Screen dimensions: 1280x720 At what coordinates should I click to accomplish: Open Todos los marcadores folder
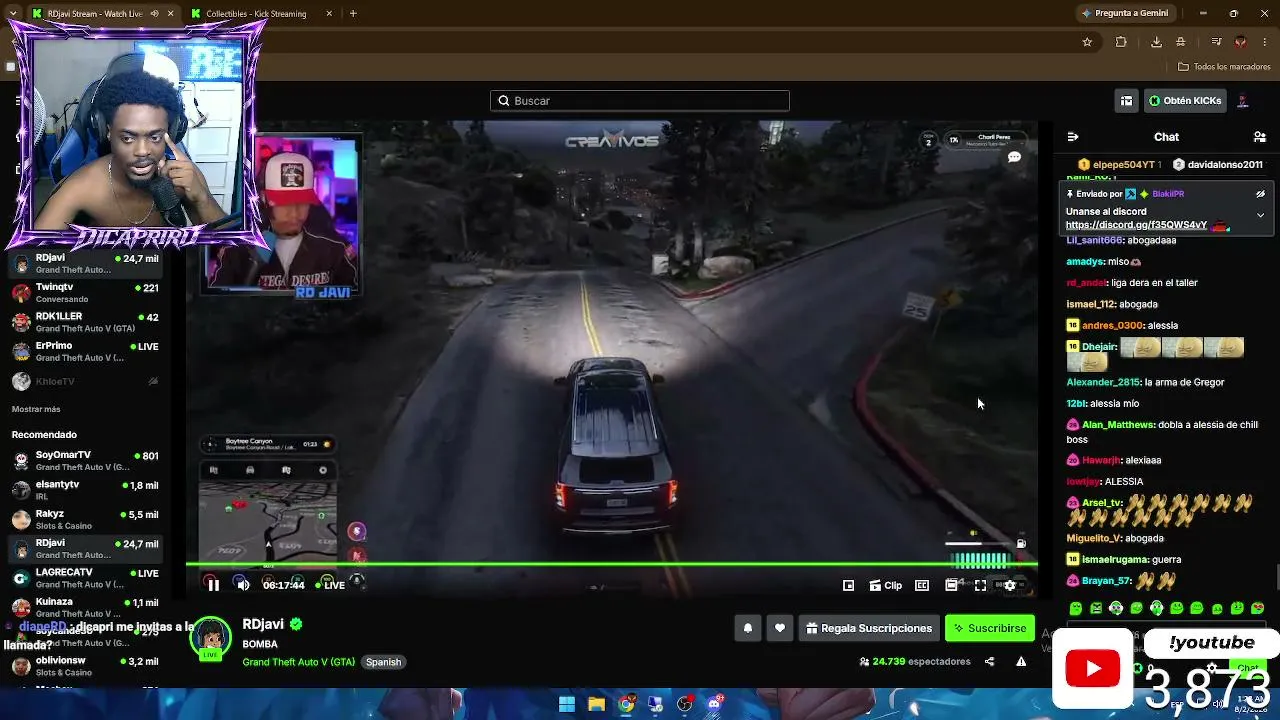1224,67
